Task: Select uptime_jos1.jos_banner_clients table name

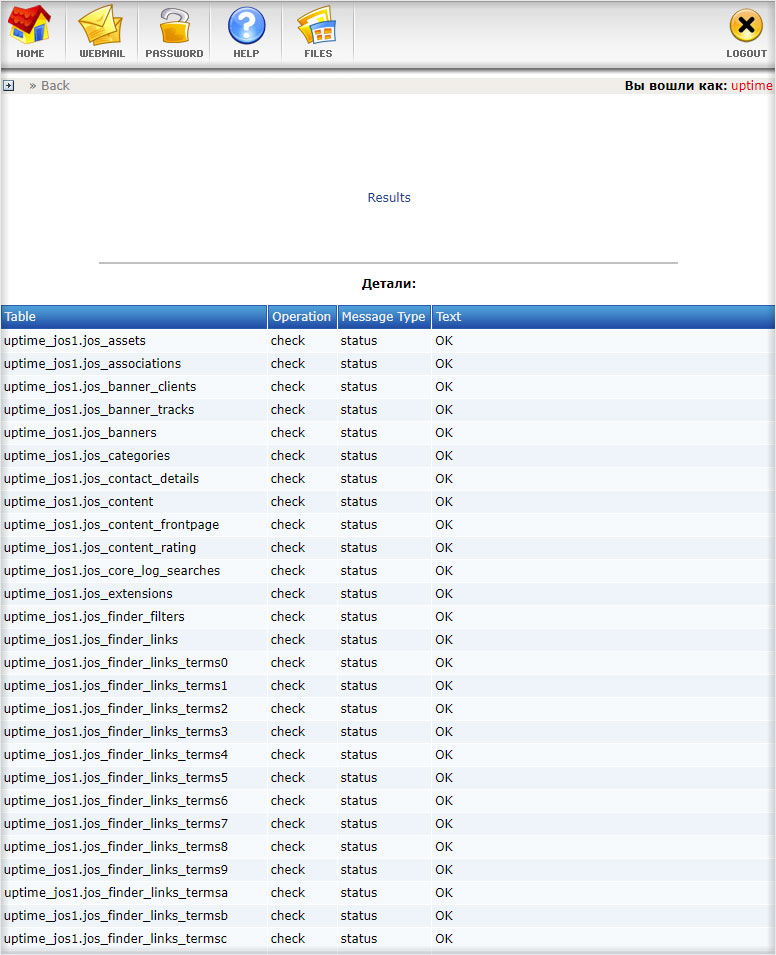Action: (x=100, y=387)
